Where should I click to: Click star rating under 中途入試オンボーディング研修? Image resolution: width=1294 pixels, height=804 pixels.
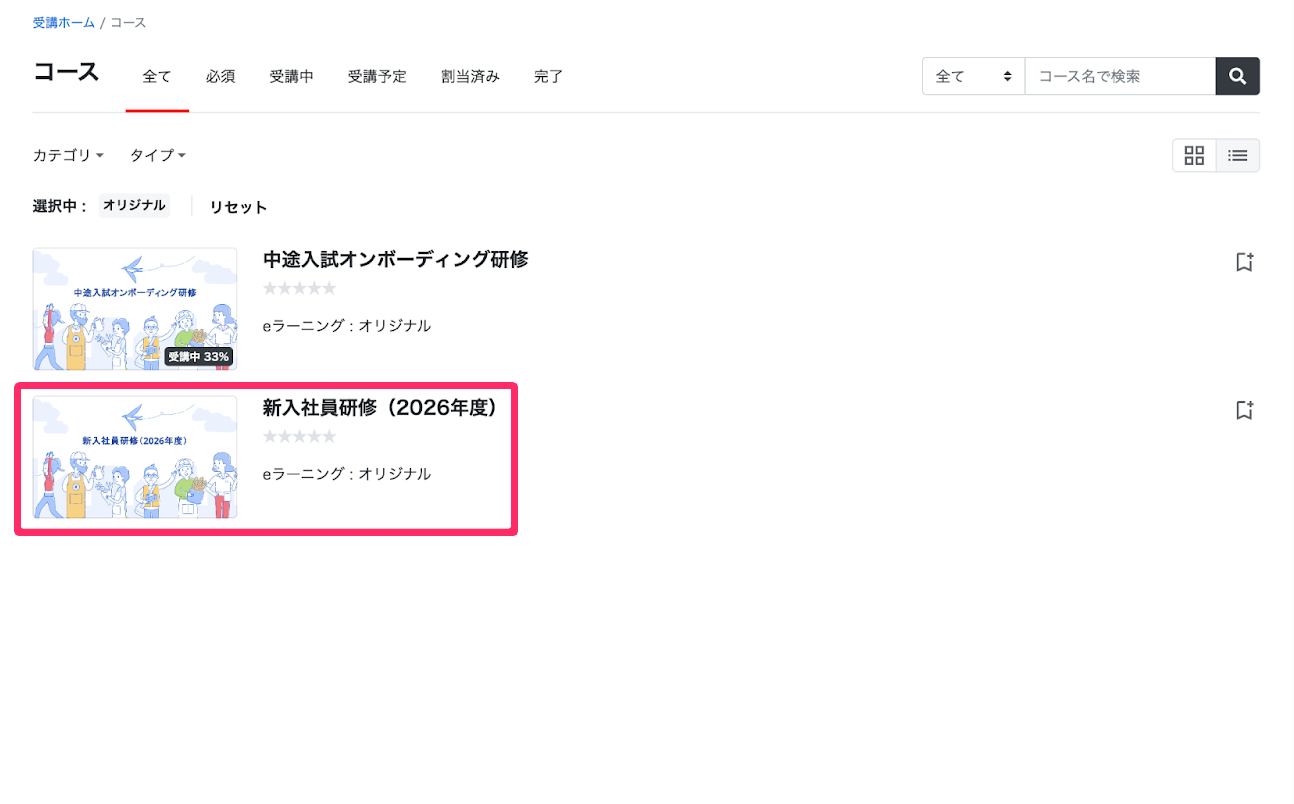point(299,289)
